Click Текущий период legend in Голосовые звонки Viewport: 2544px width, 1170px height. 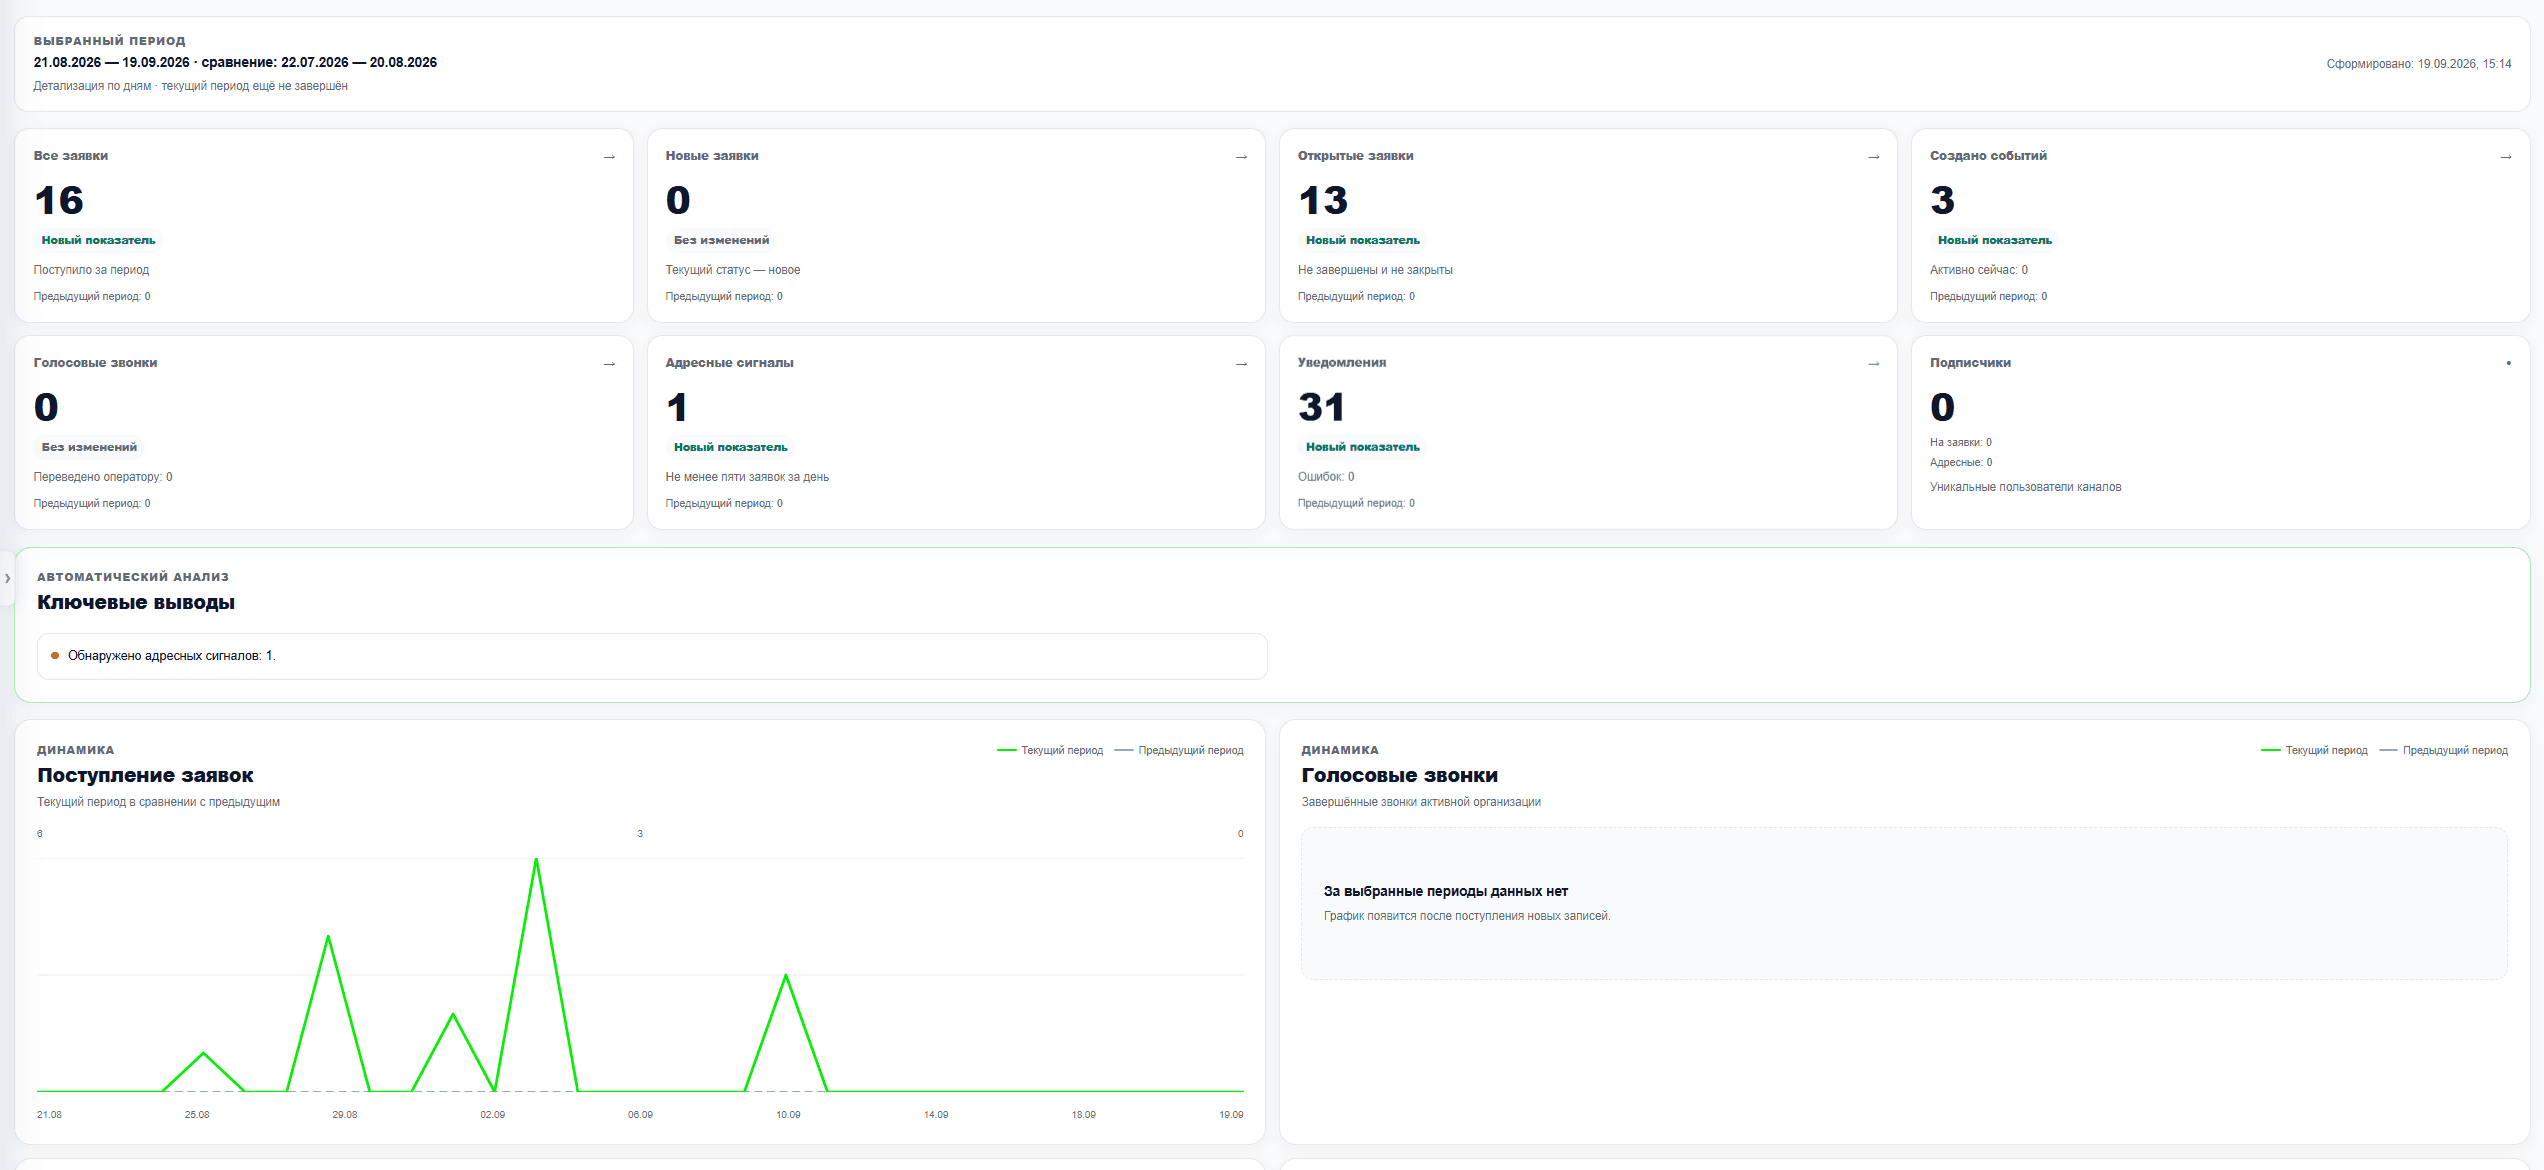(2314, 750)
